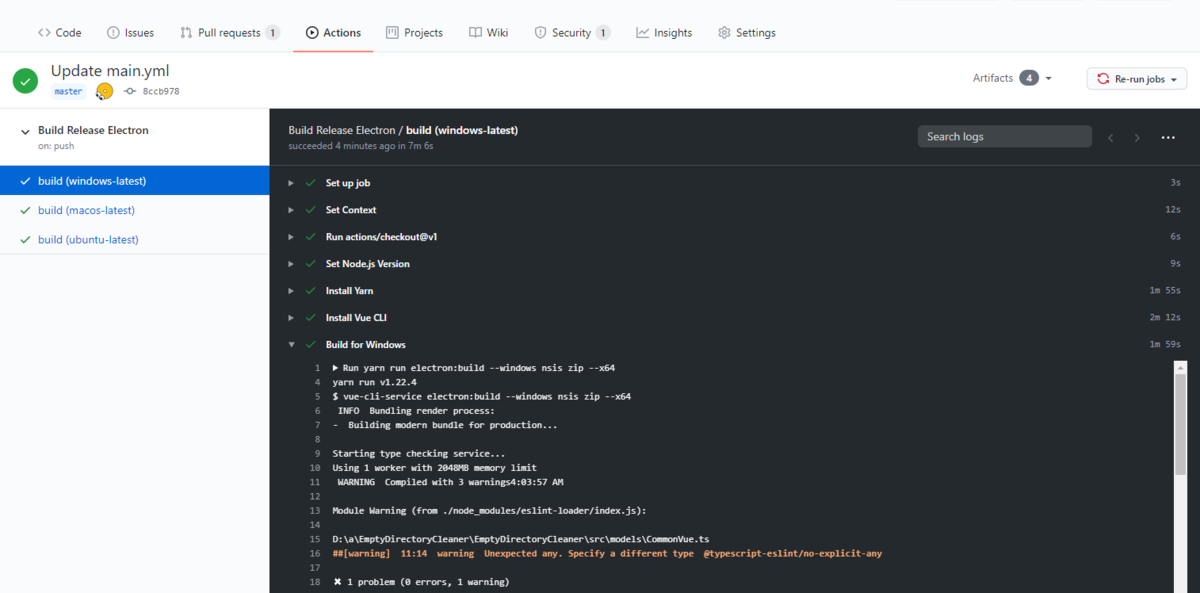The width and height of the screenshot is (1200, 593).
Task: Click the CommonVue.ts path on line 15
Action: [x=520, y=539]
